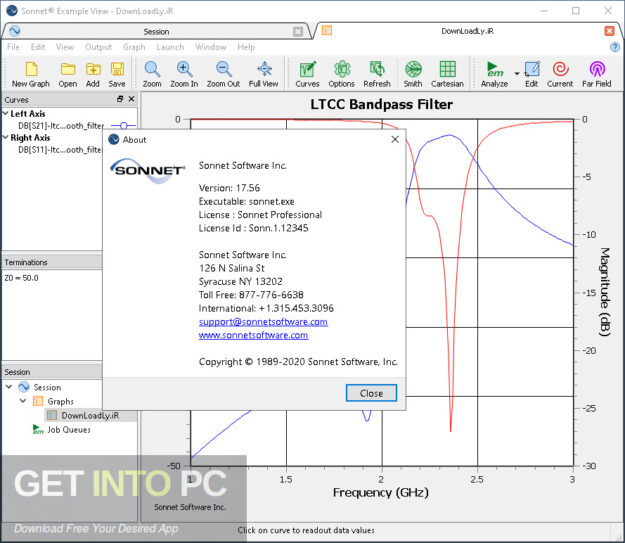
Task: Open the Current density viewer
Action: (x=560, y=74)
